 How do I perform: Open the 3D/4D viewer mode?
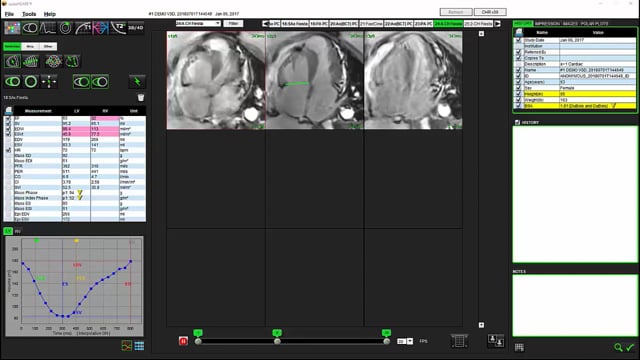[x=136, y=28]
